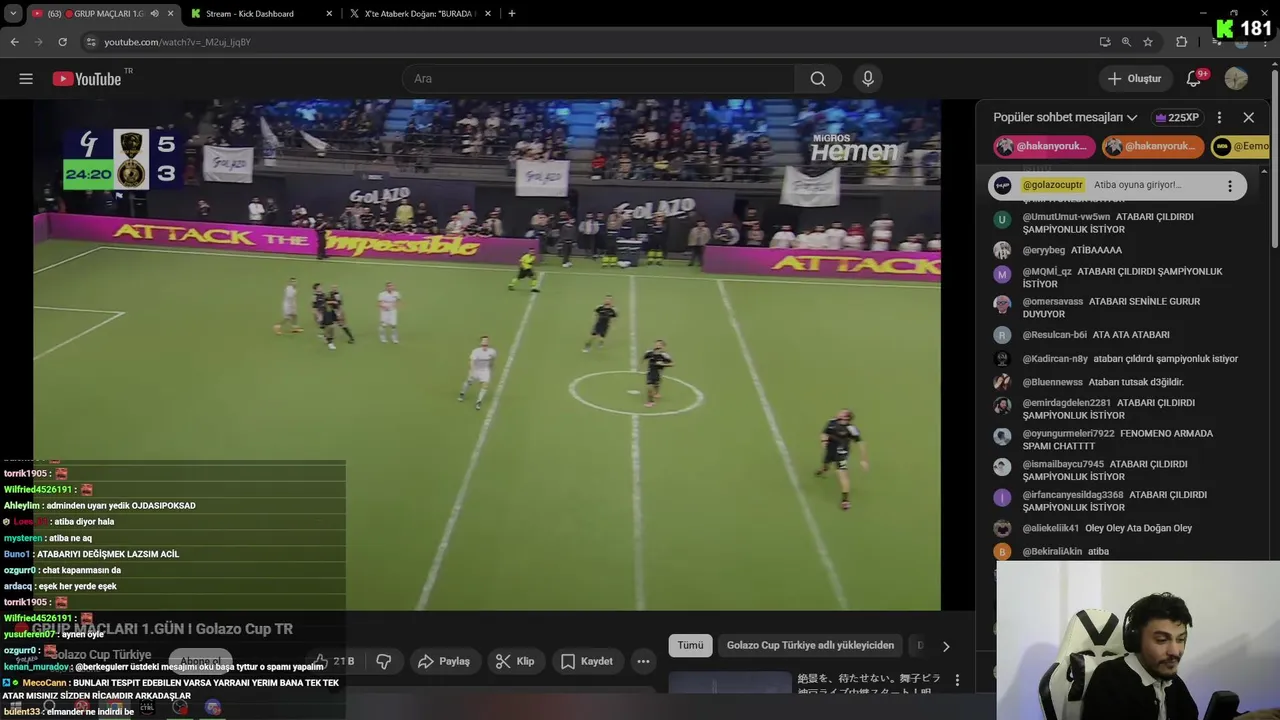Select Golazo Cup Türkiye adlı yükleyiciden chip
1280x720 pixels.
(x=810, y=645)
